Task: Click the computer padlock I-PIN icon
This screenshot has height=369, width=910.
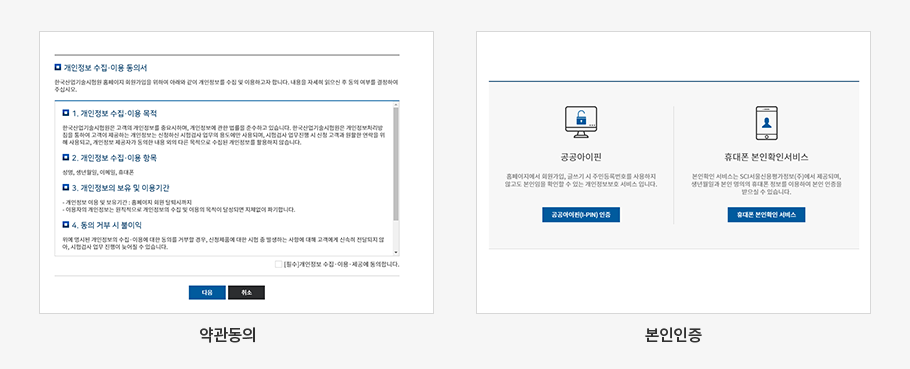Action: pos(581,123)
